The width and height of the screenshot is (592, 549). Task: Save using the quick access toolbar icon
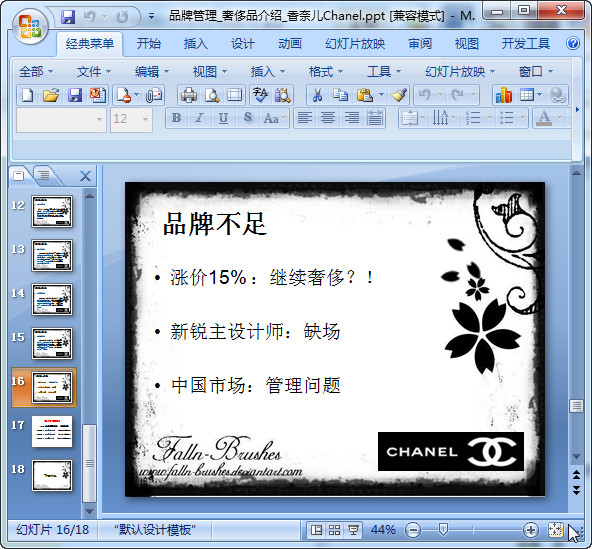[x=68, y=17]
